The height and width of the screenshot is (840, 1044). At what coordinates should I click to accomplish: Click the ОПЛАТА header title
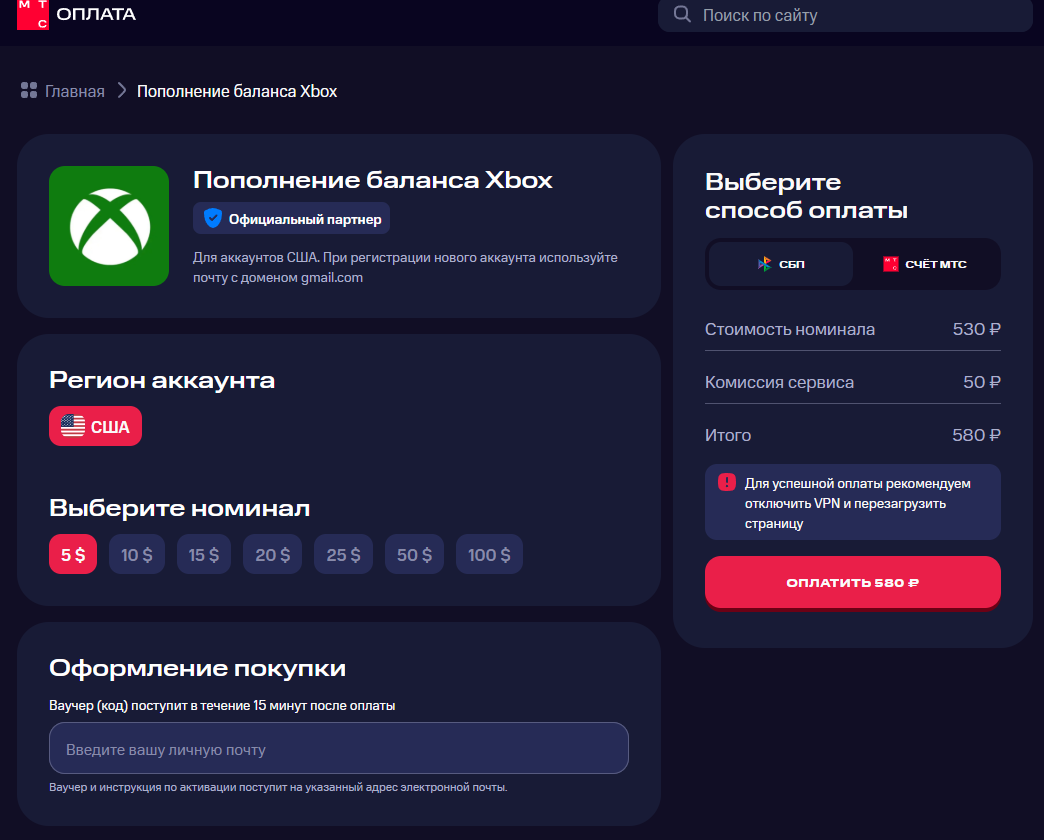[x=96, y=14]
